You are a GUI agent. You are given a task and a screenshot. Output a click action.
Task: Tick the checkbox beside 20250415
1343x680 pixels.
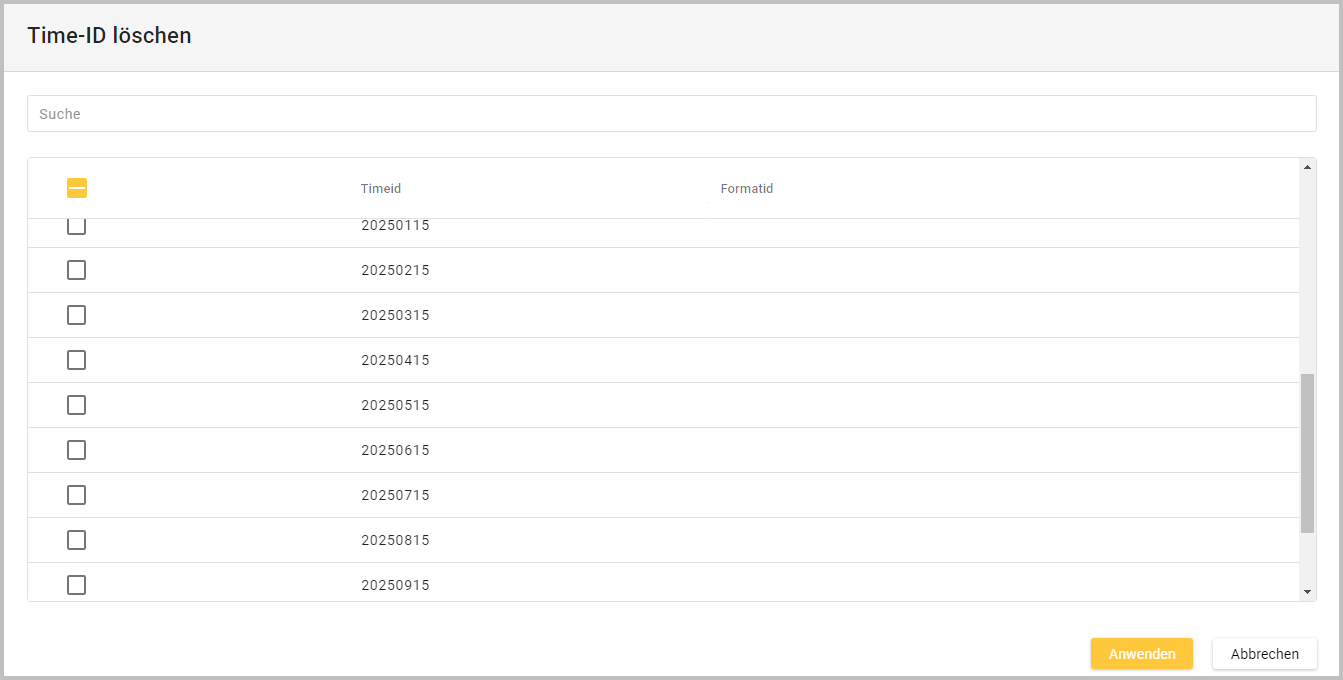[x=76, y=360]
